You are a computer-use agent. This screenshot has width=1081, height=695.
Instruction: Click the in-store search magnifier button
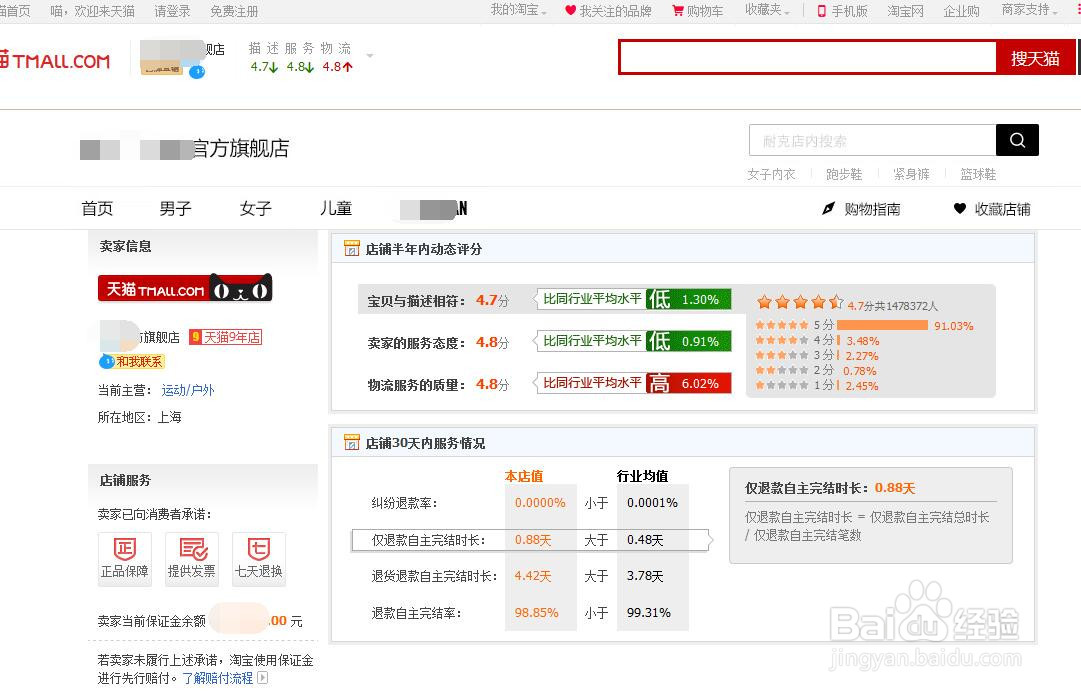point(1017,140)
